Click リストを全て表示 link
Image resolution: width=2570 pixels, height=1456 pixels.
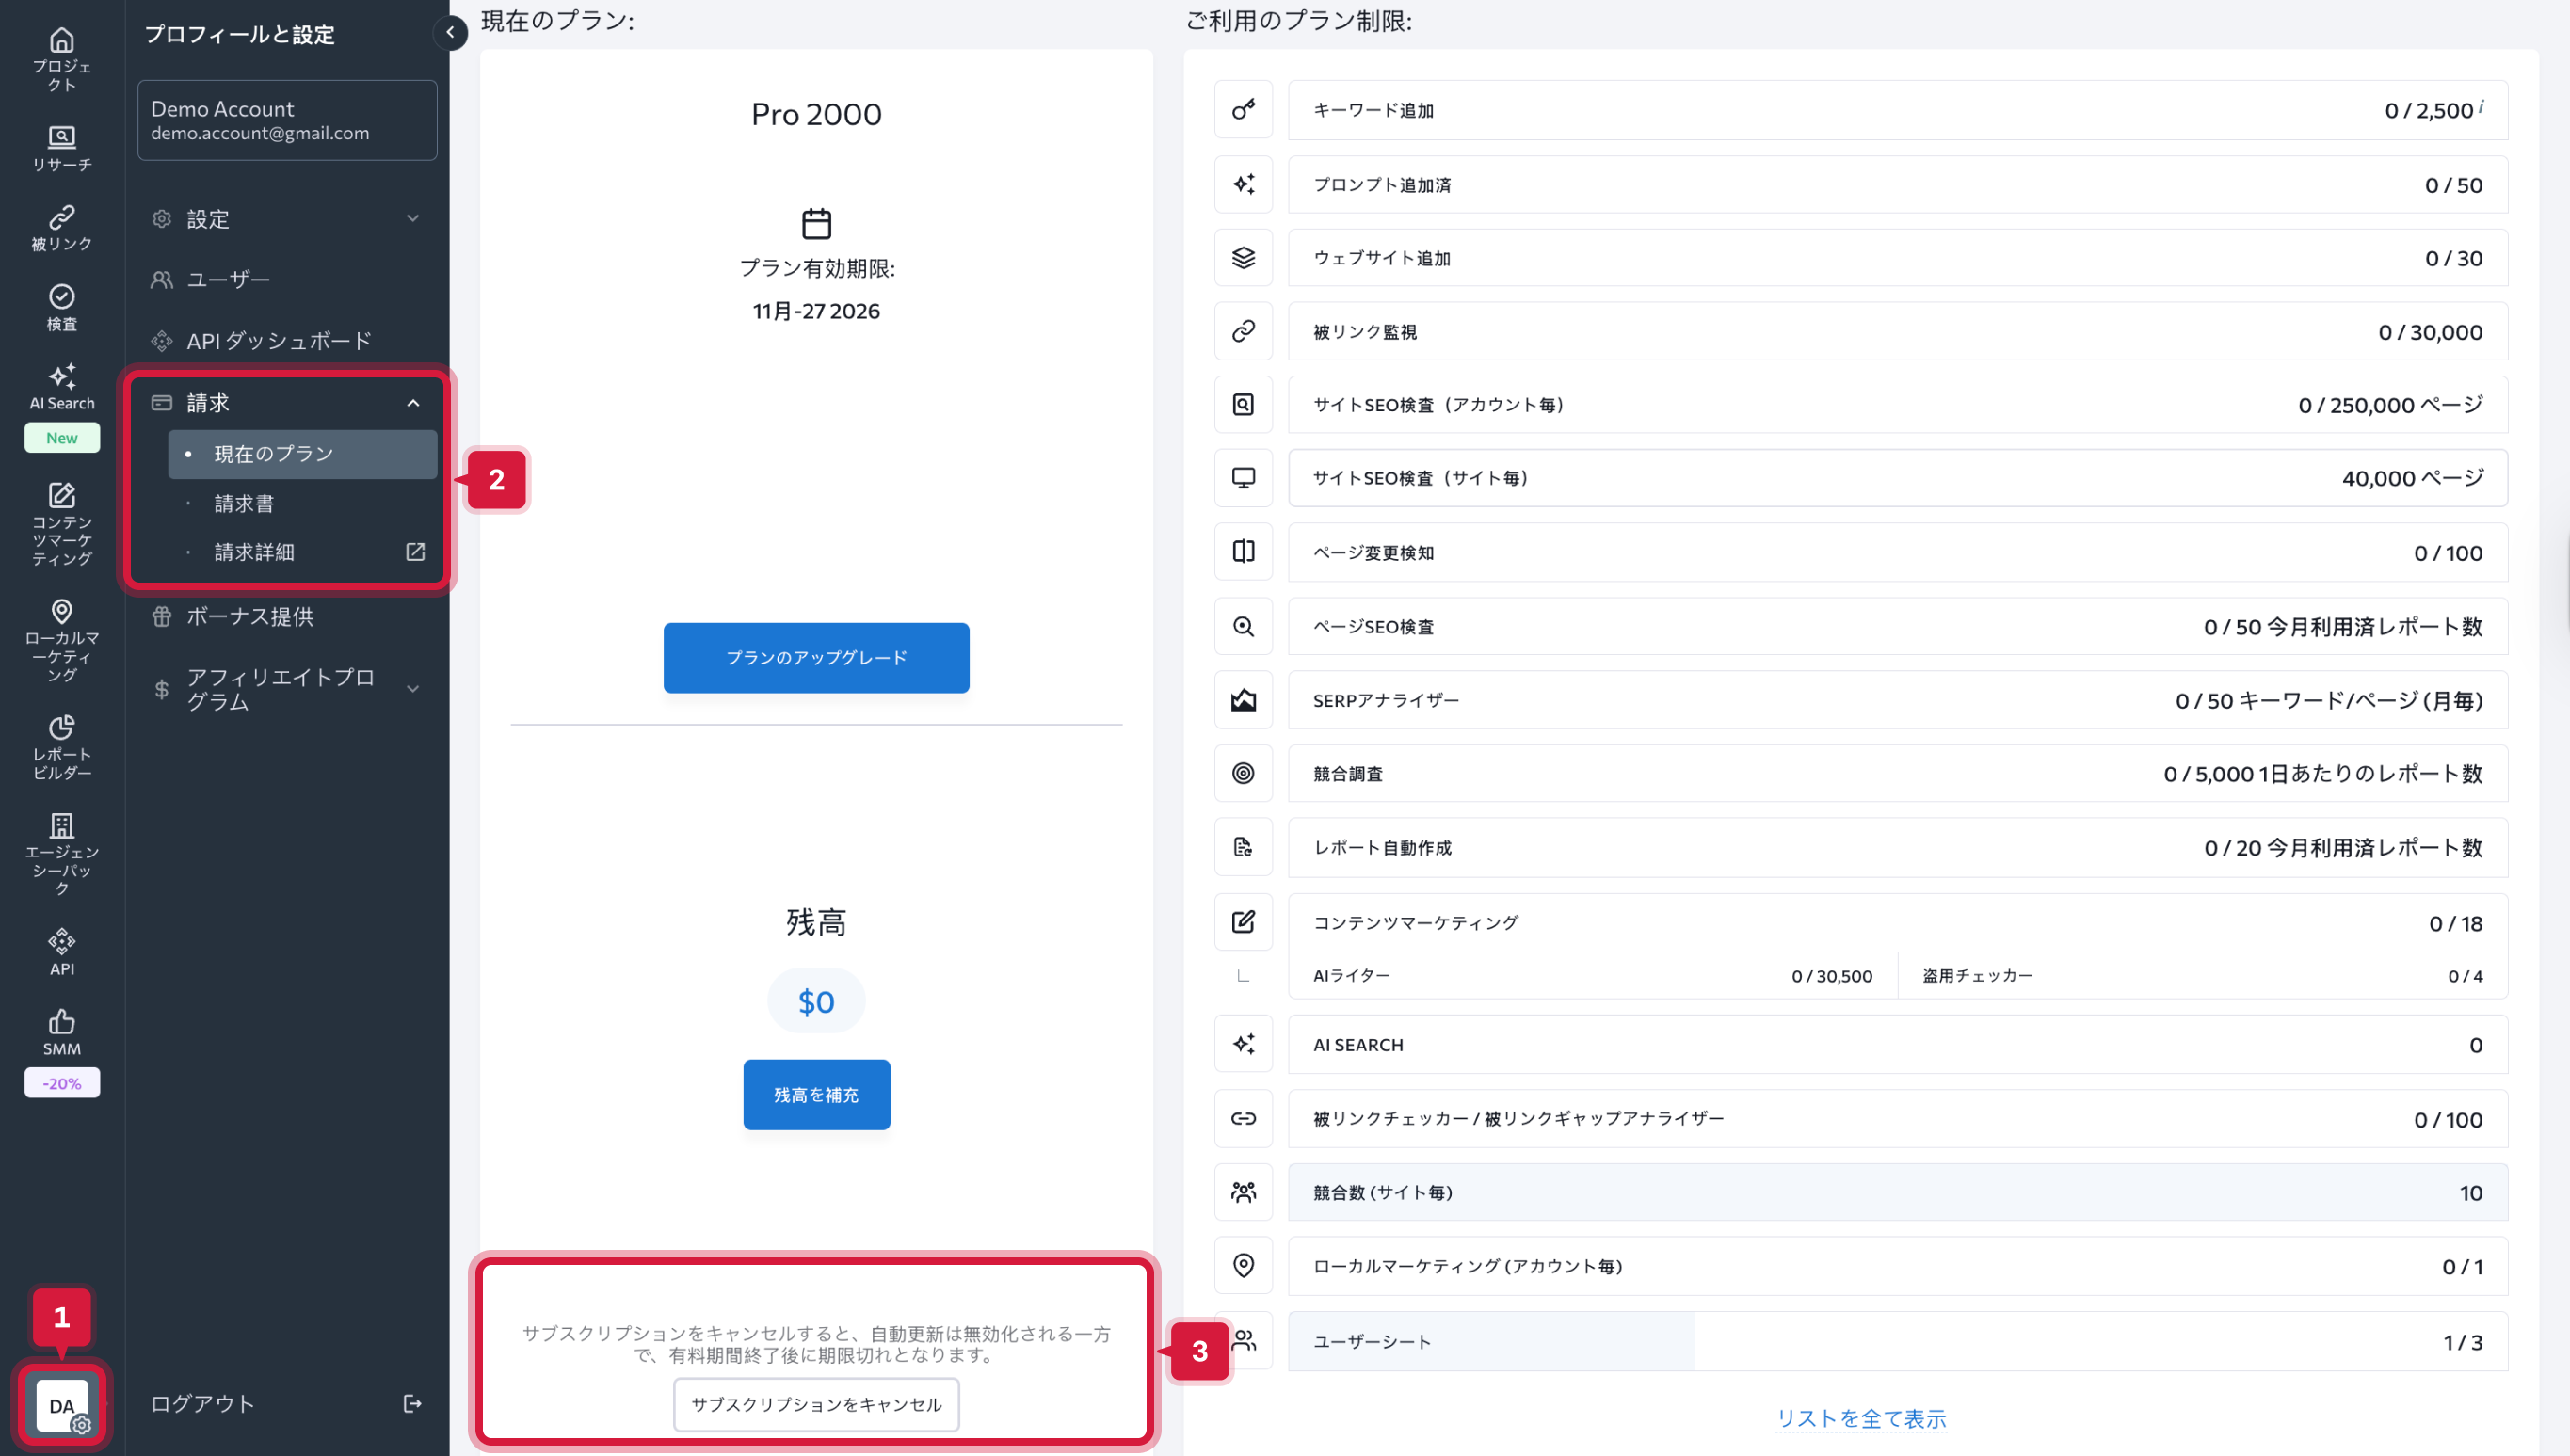pyautogui.click(x=1861, y=1418)
